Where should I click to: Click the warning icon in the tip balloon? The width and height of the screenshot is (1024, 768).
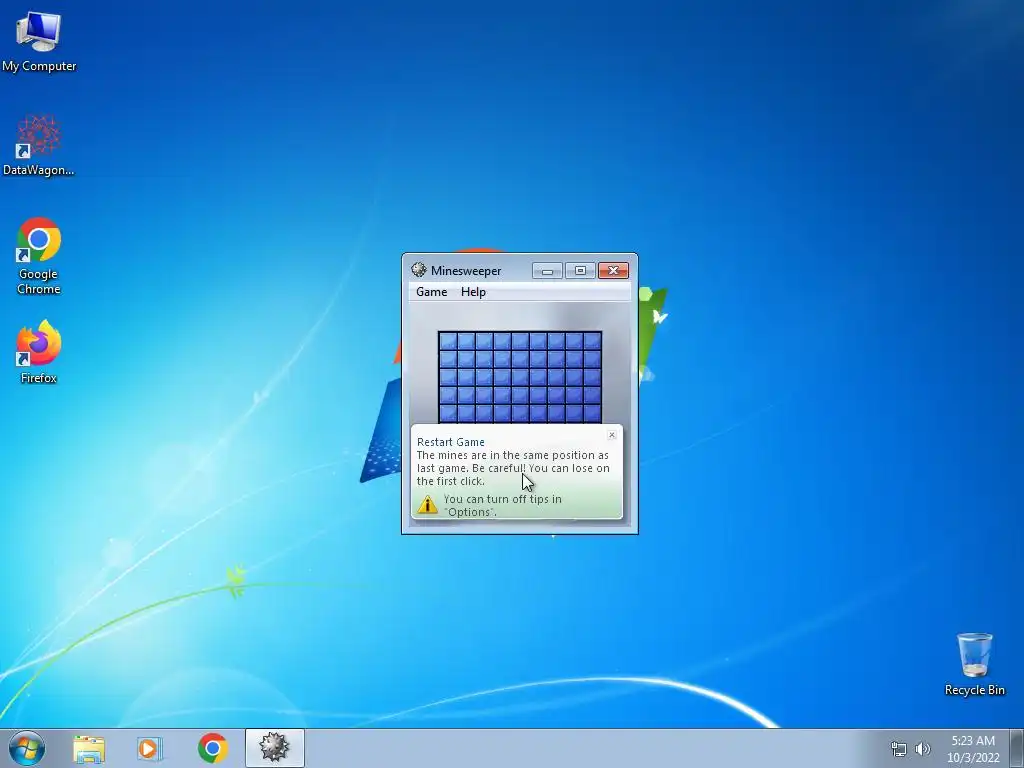pos(427,504)
